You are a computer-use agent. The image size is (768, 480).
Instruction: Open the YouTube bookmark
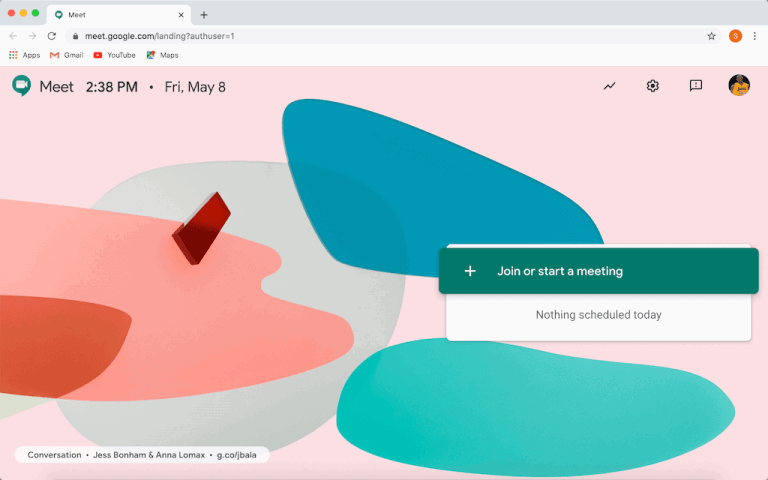[x=114, y=55]
